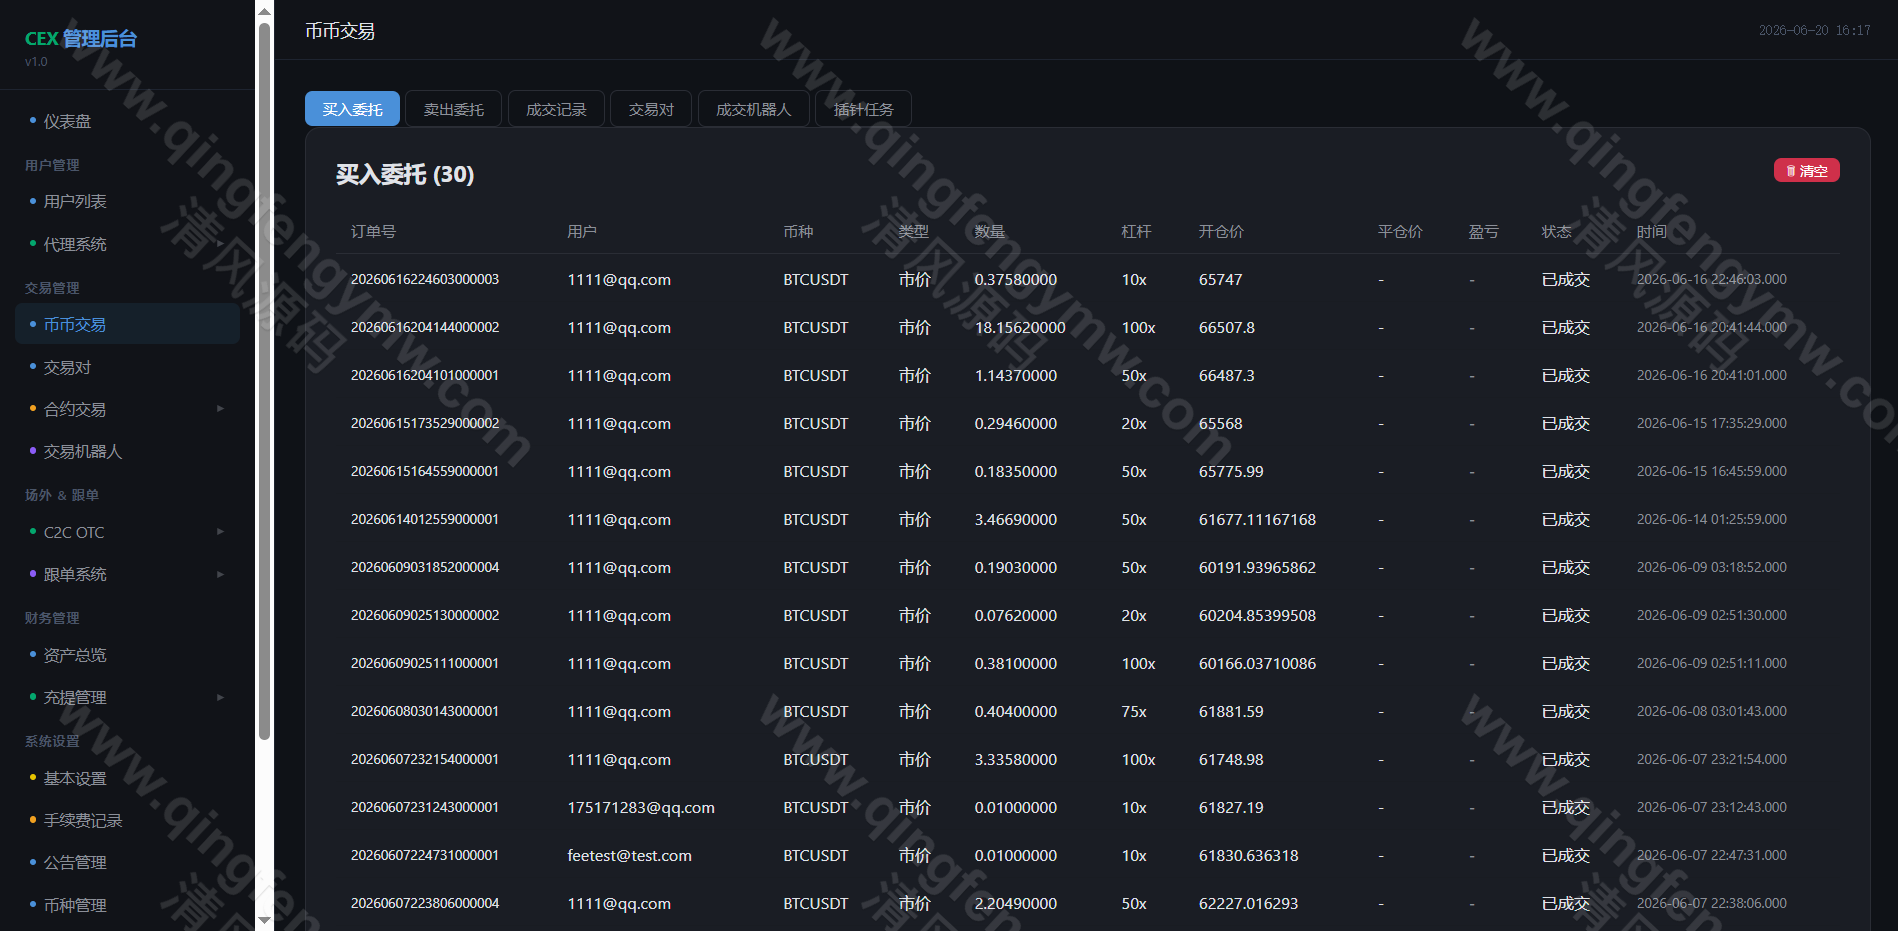Select 币币交易 in the sidebar

click(x=127, y=324)
